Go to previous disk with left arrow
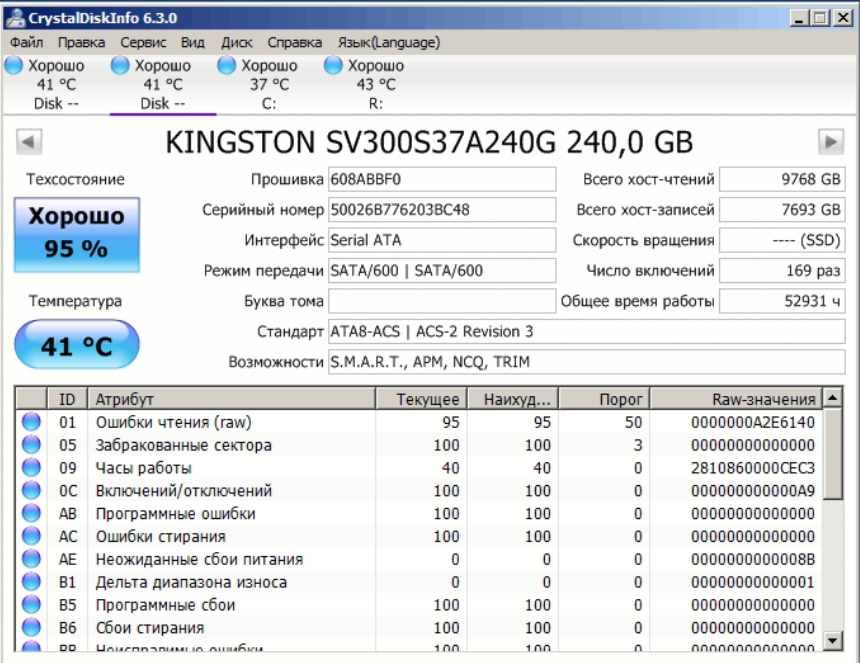Screen dimensions: 860x663 click(29, 142)
